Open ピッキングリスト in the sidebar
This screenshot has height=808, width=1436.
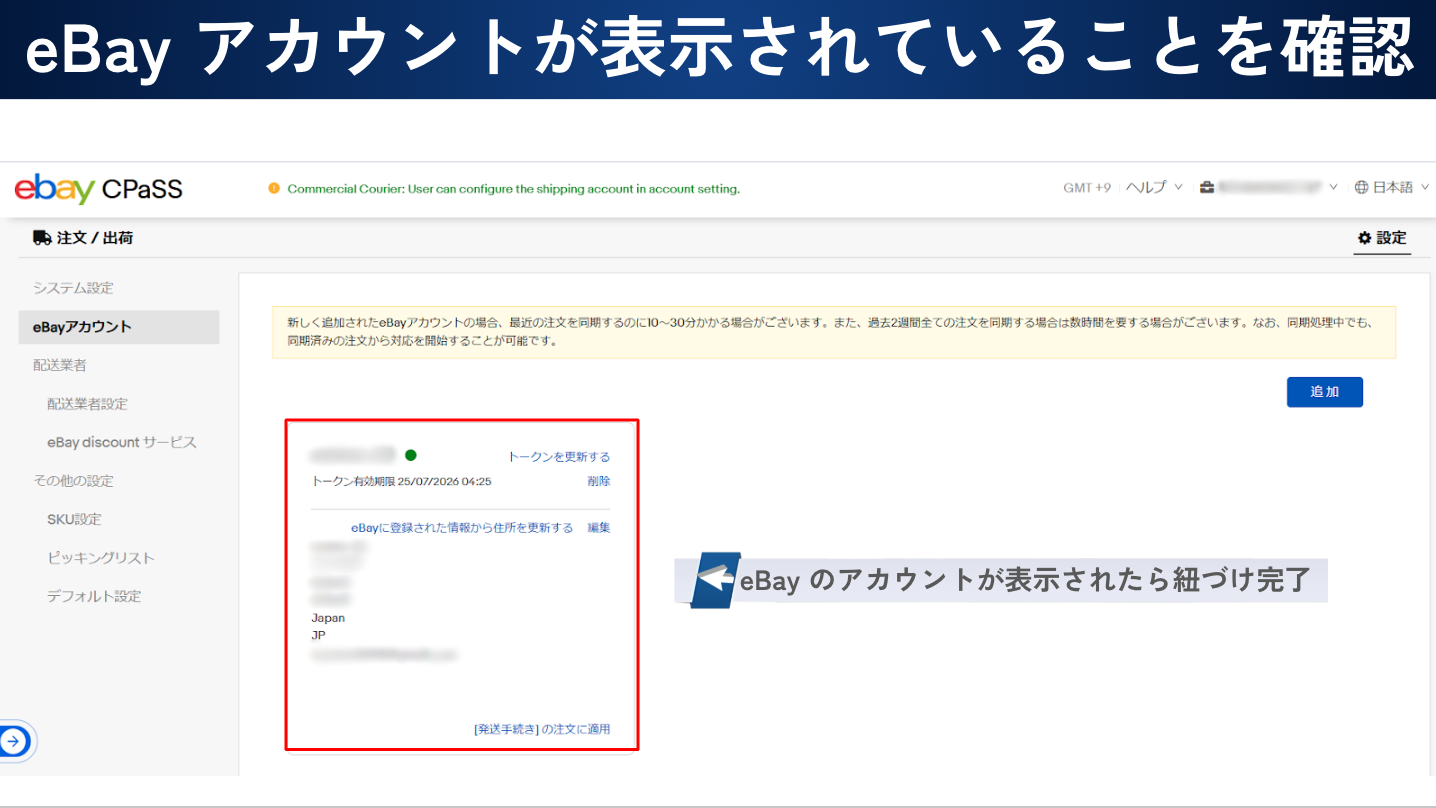(101, 558)
